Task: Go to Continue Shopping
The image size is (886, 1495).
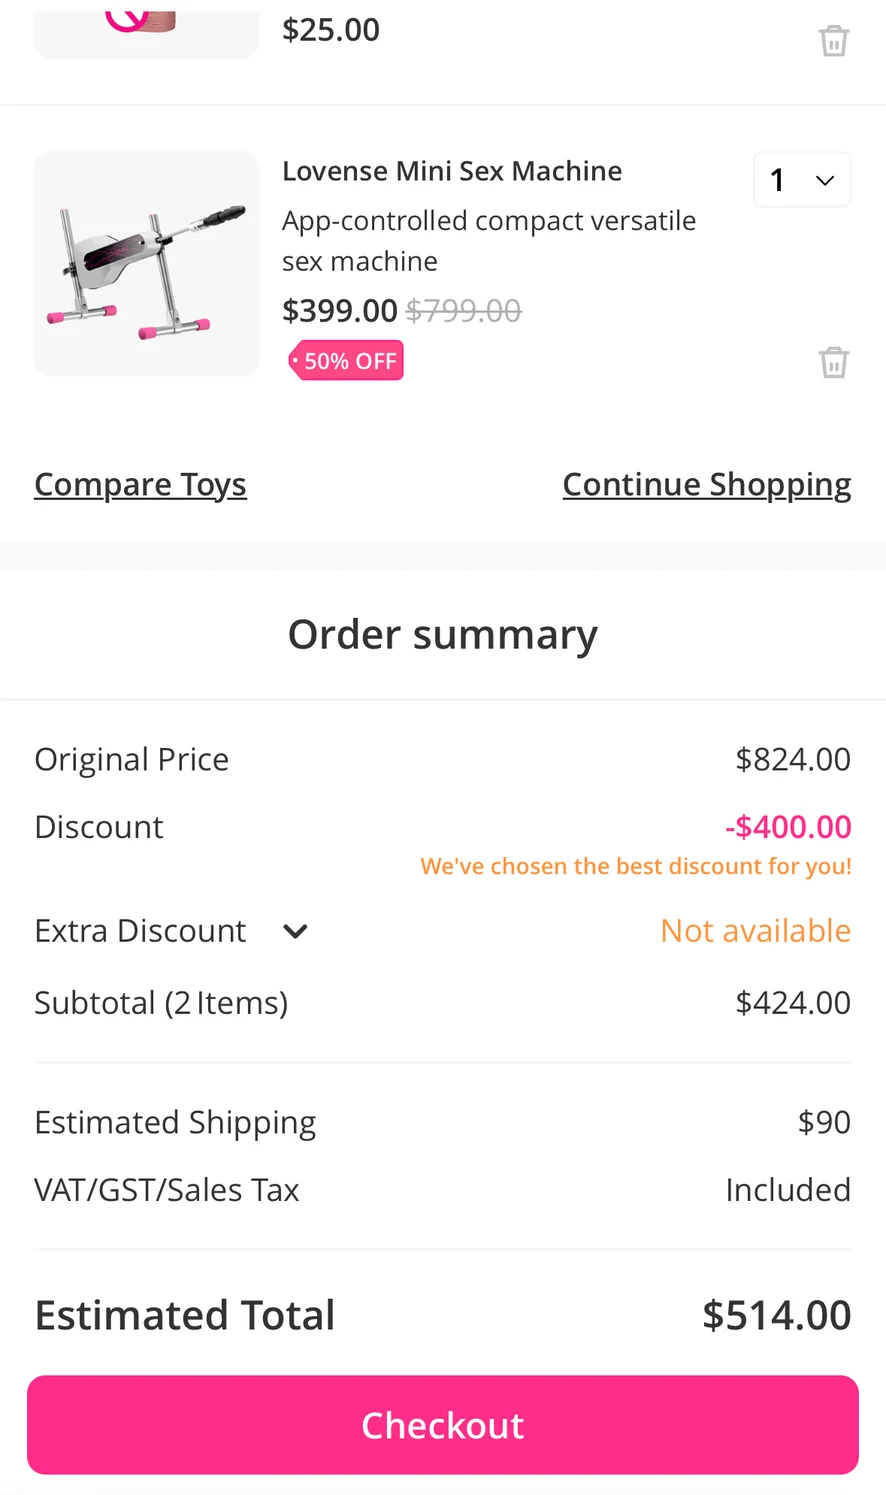Action: (706, 484)
